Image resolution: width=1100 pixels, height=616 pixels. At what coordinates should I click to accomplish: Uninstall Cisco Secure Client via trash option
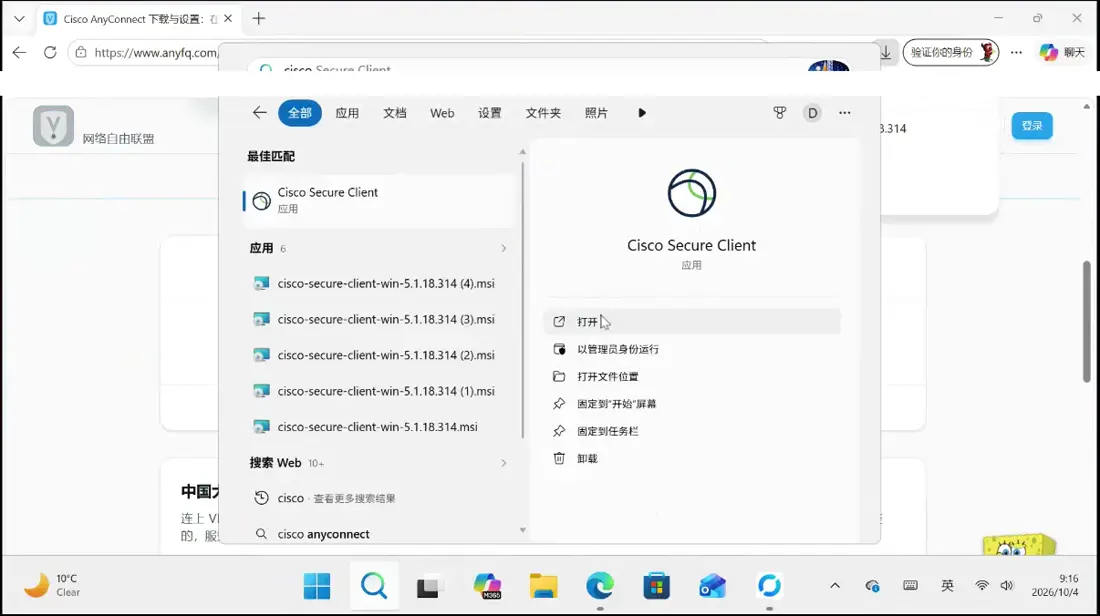(692, 458)
